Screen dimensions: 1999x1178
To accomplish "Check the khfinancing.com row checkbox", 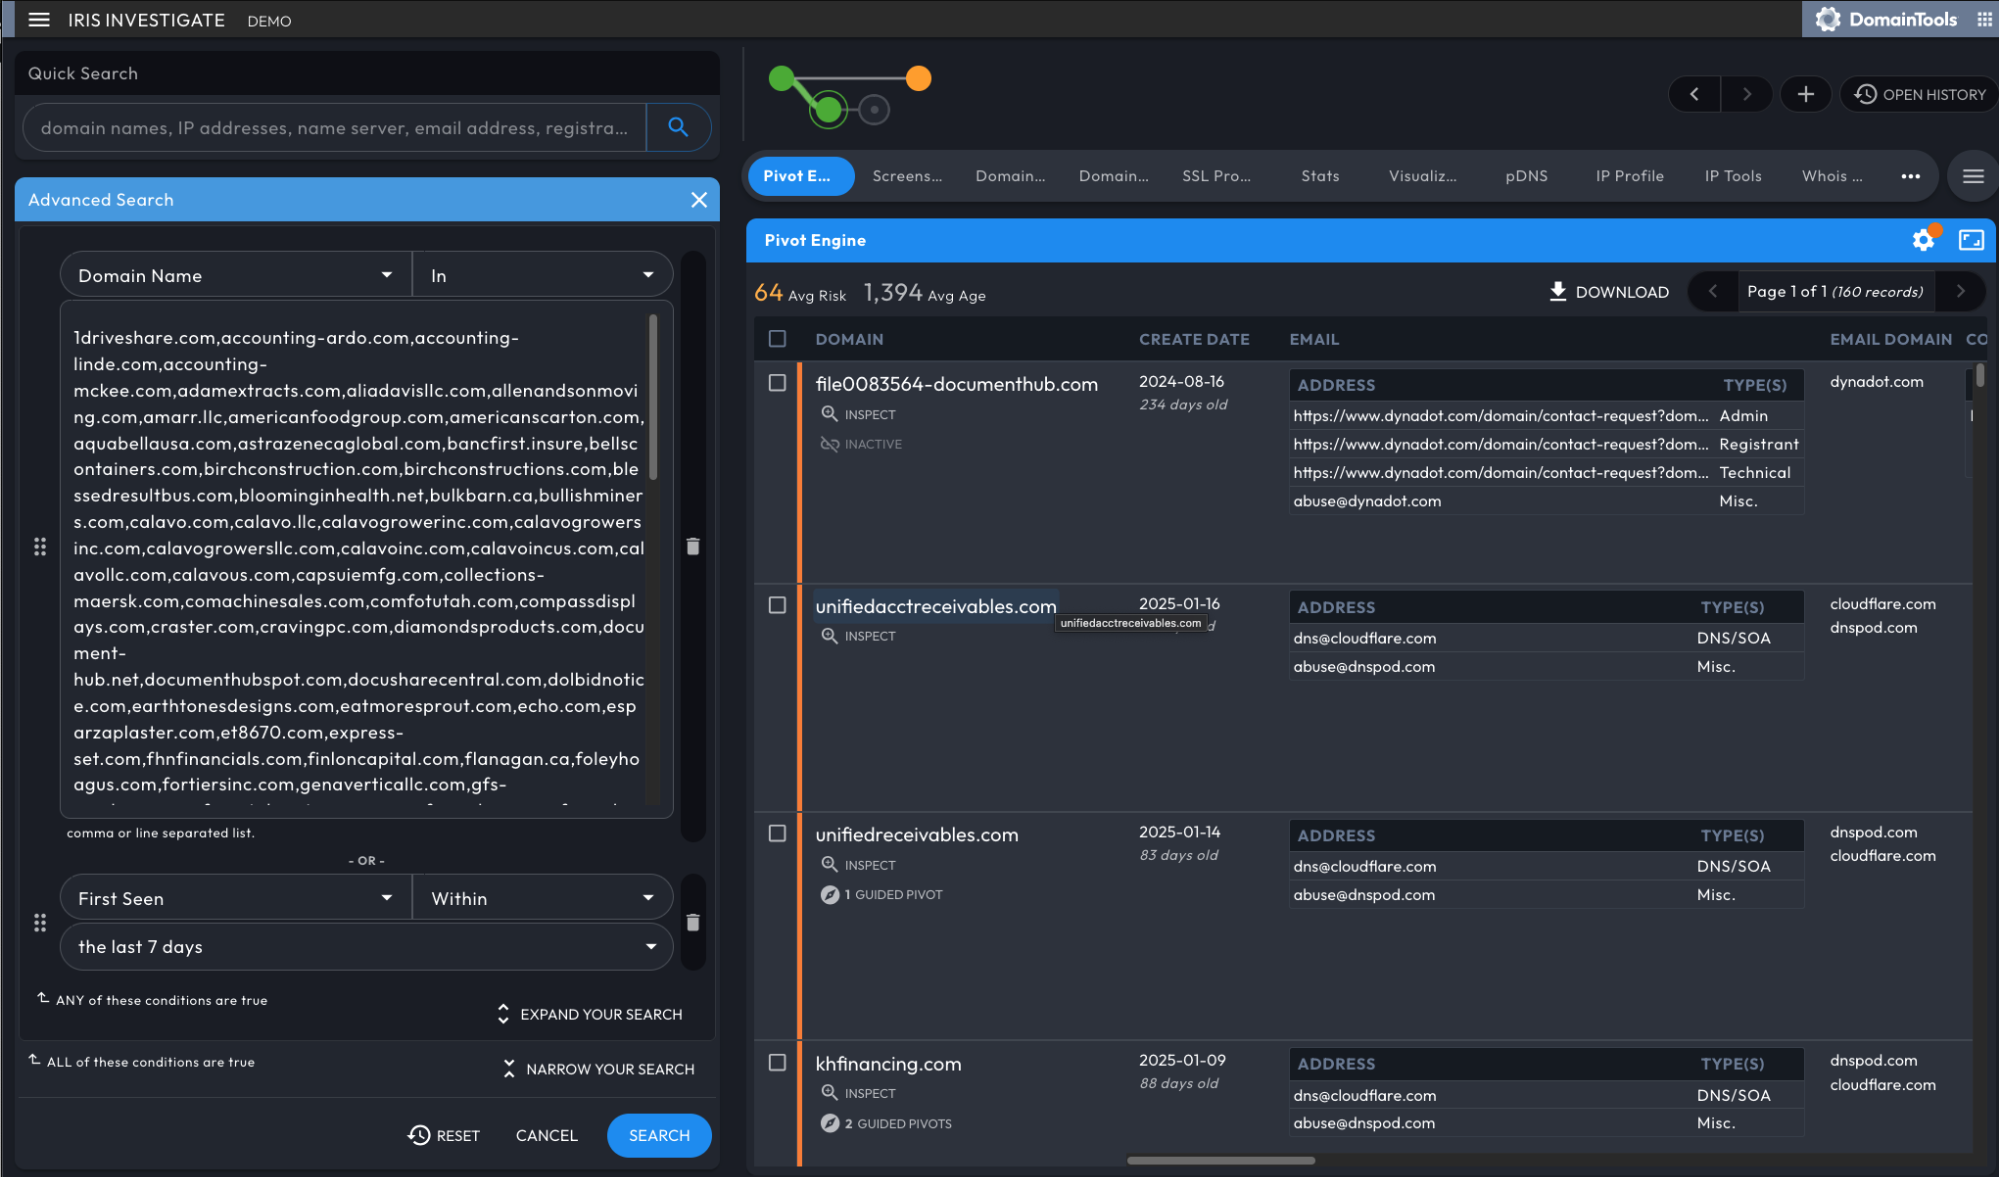I will click(x=777, y=1064).
